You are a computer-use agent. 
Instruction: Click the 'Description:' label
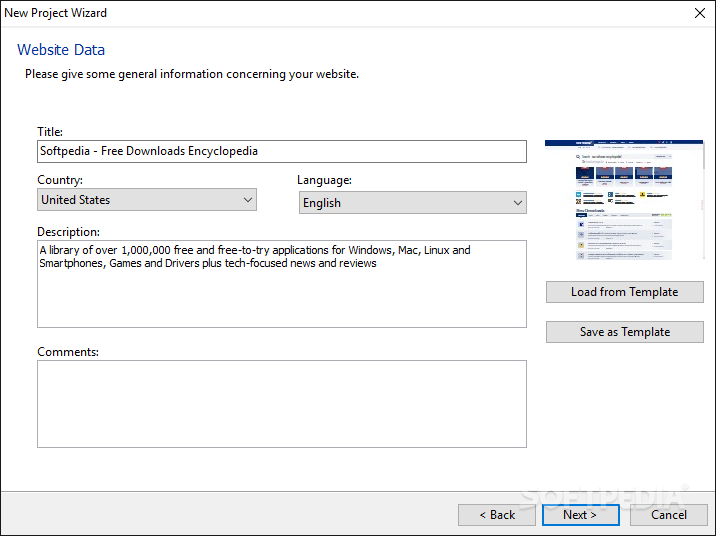pos(68,232)
